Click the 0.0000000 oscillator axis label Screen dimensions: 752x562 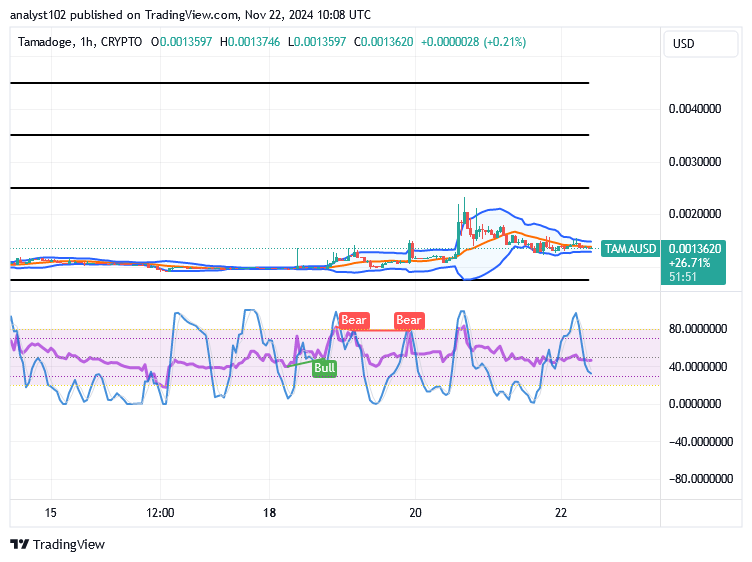[x=695, y=404]
